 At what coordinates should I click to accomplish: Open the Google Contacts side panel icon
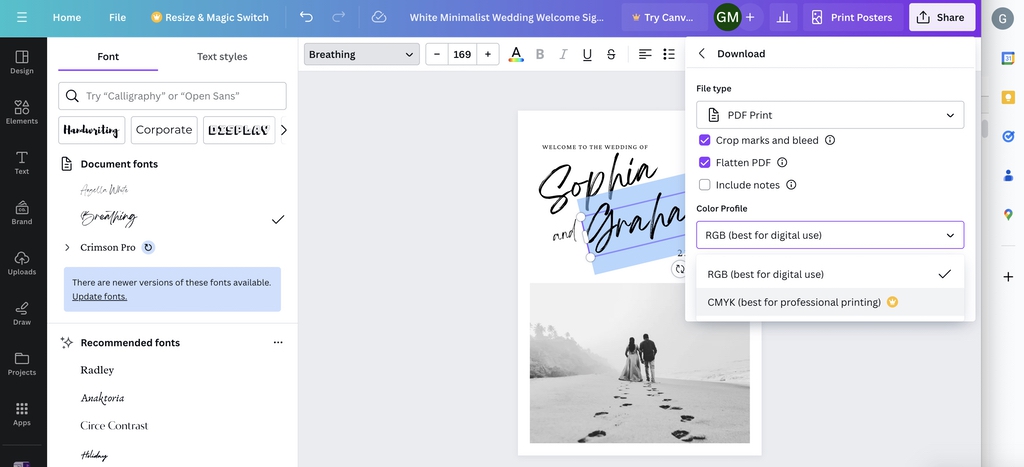(1008, 175)
